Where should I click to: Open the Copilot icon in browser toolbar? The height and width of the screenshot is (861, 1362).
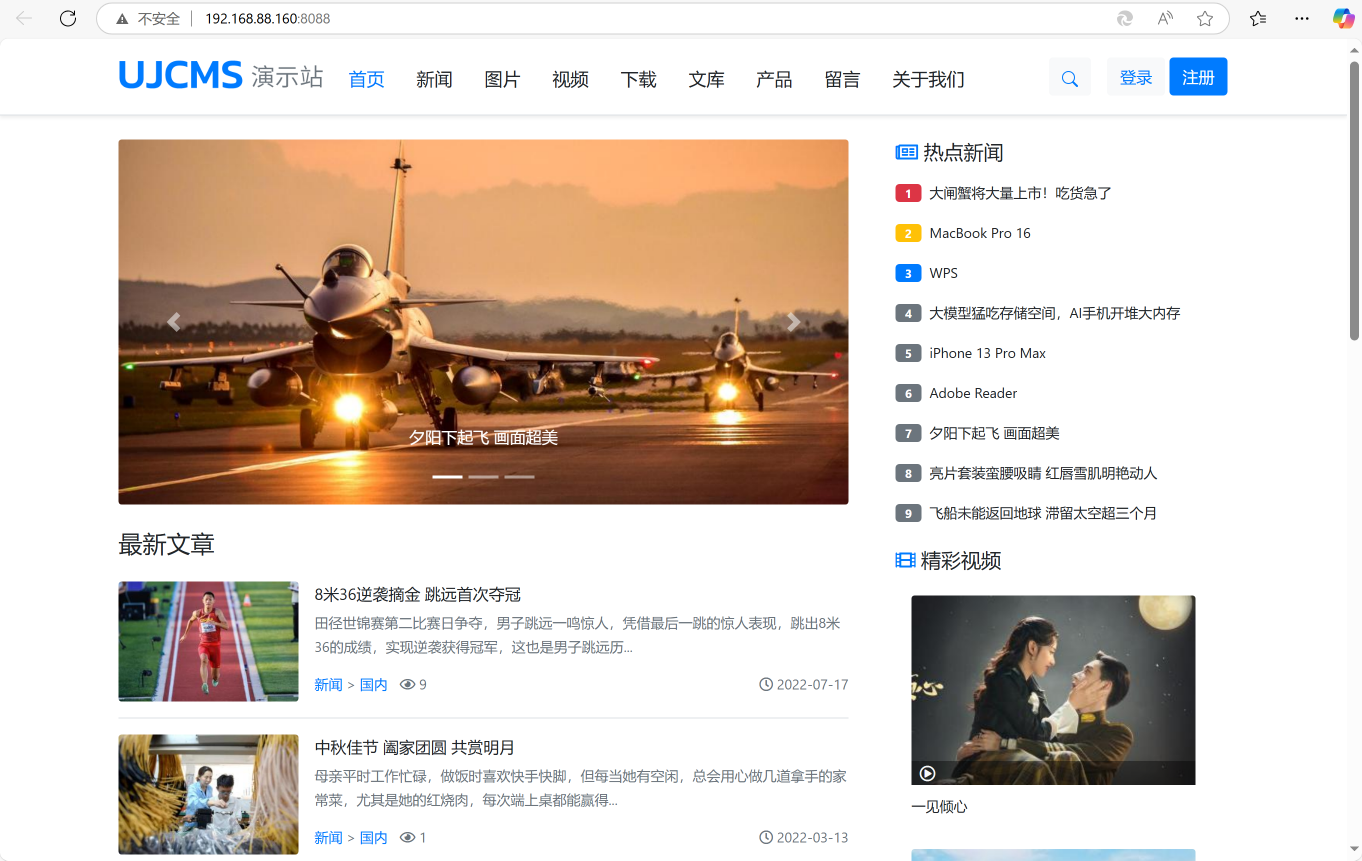pos(1343,18)
